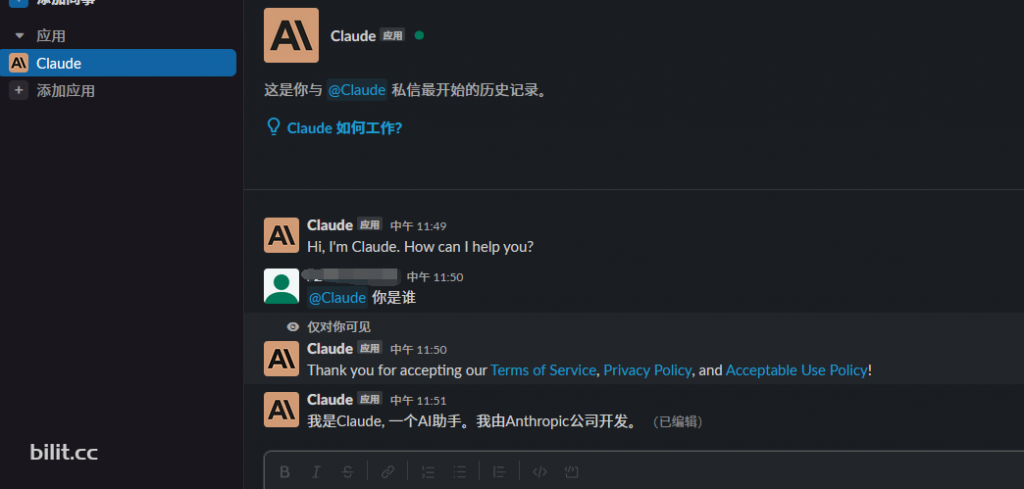Insert a code block
The width and height of the screenshot is (1024, 489).
tap(571, 471)
